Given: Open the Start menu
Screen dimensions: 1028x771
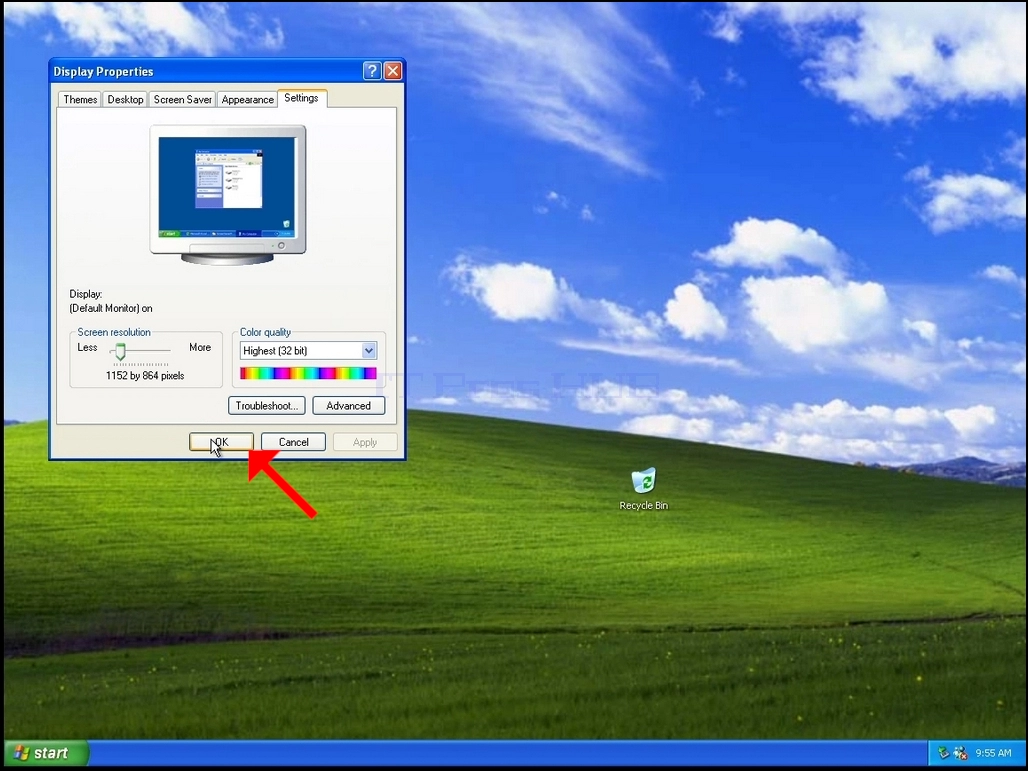Looking at the screenshot, I should click(x=46, y=753).
